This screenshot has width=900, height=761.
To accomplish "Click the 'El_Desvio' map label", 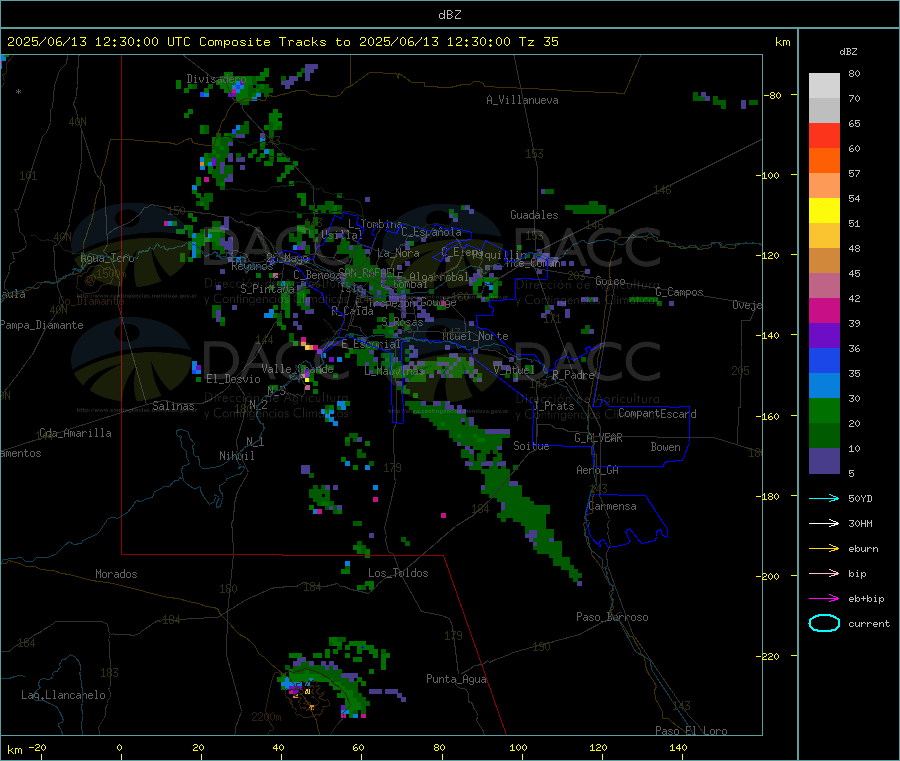I will point(233,379).
